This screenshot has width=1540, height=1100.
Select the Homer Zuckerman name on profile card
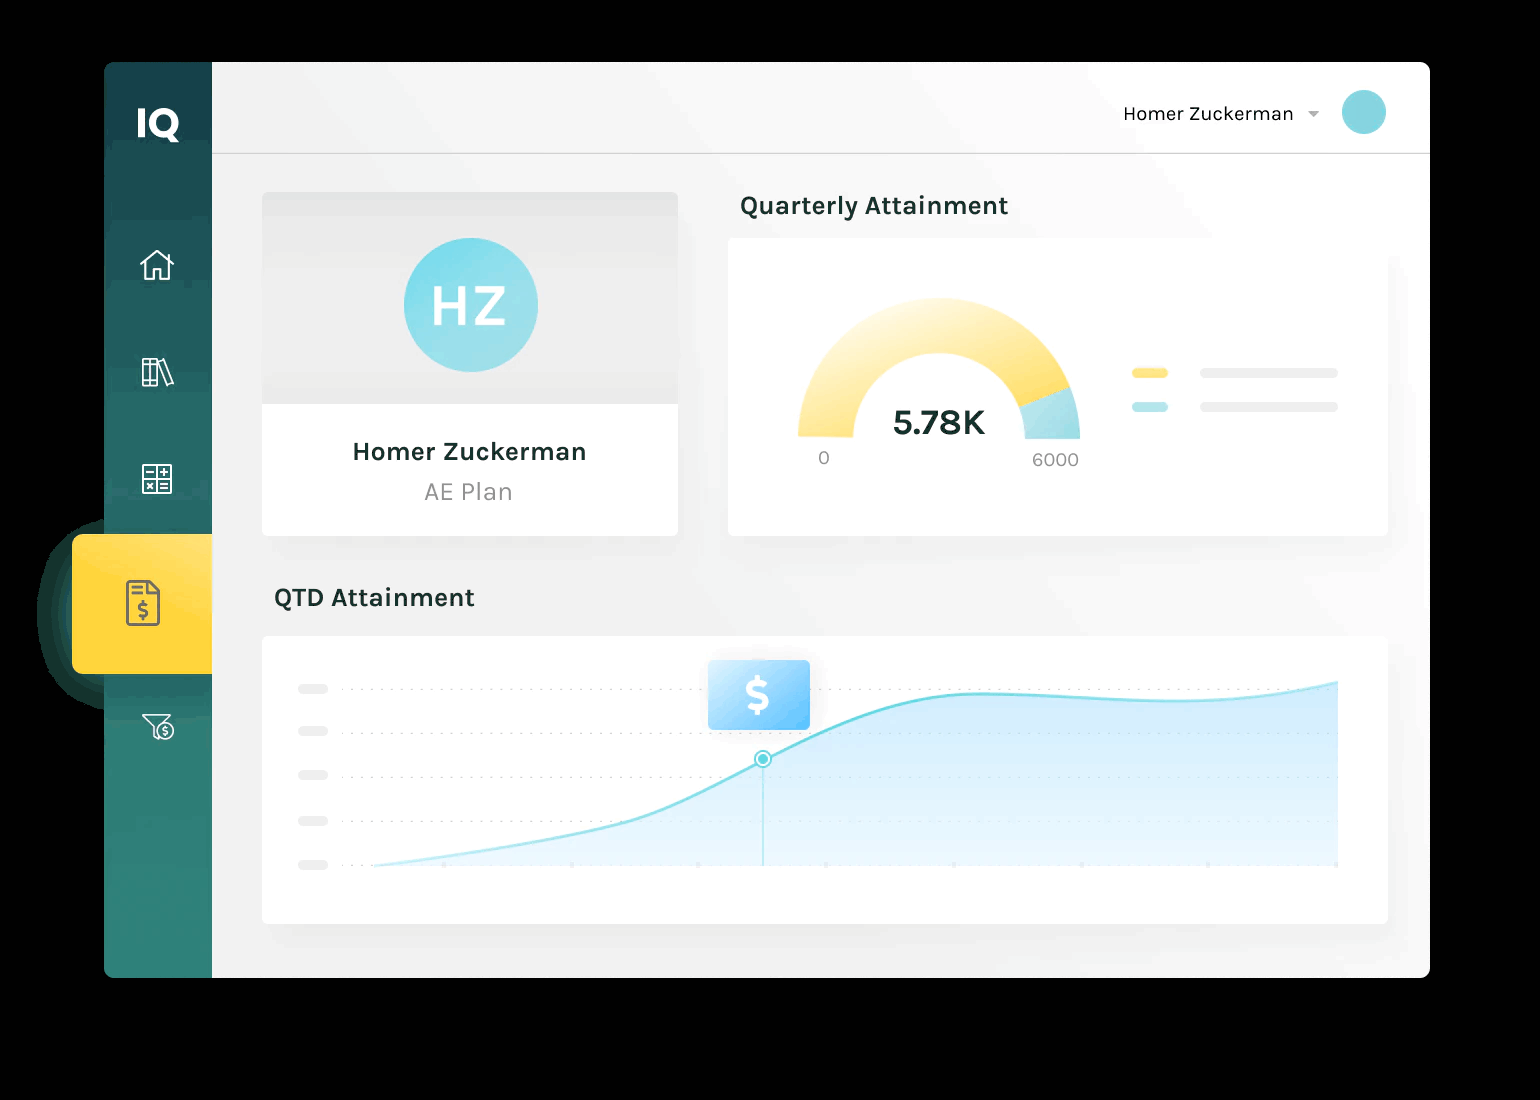coord(469,452)
